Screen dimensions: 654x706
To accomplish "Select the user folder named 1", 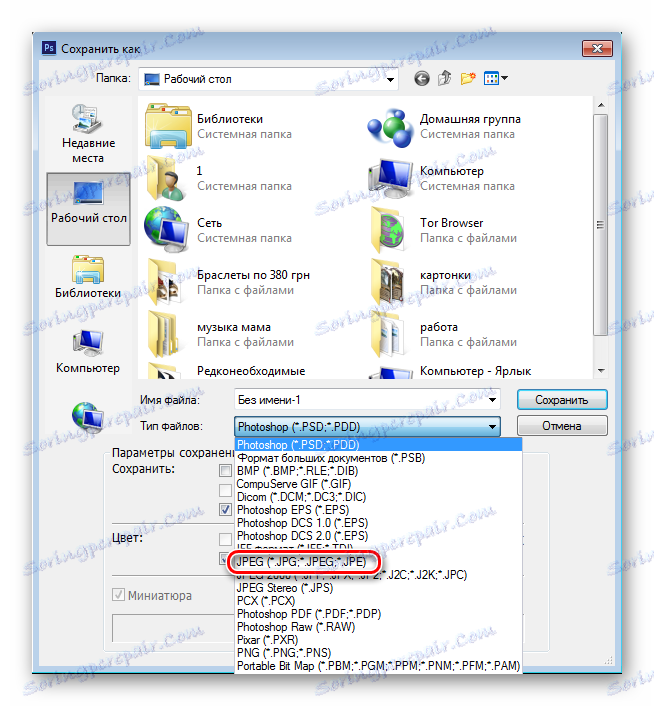I will point(218,178).
